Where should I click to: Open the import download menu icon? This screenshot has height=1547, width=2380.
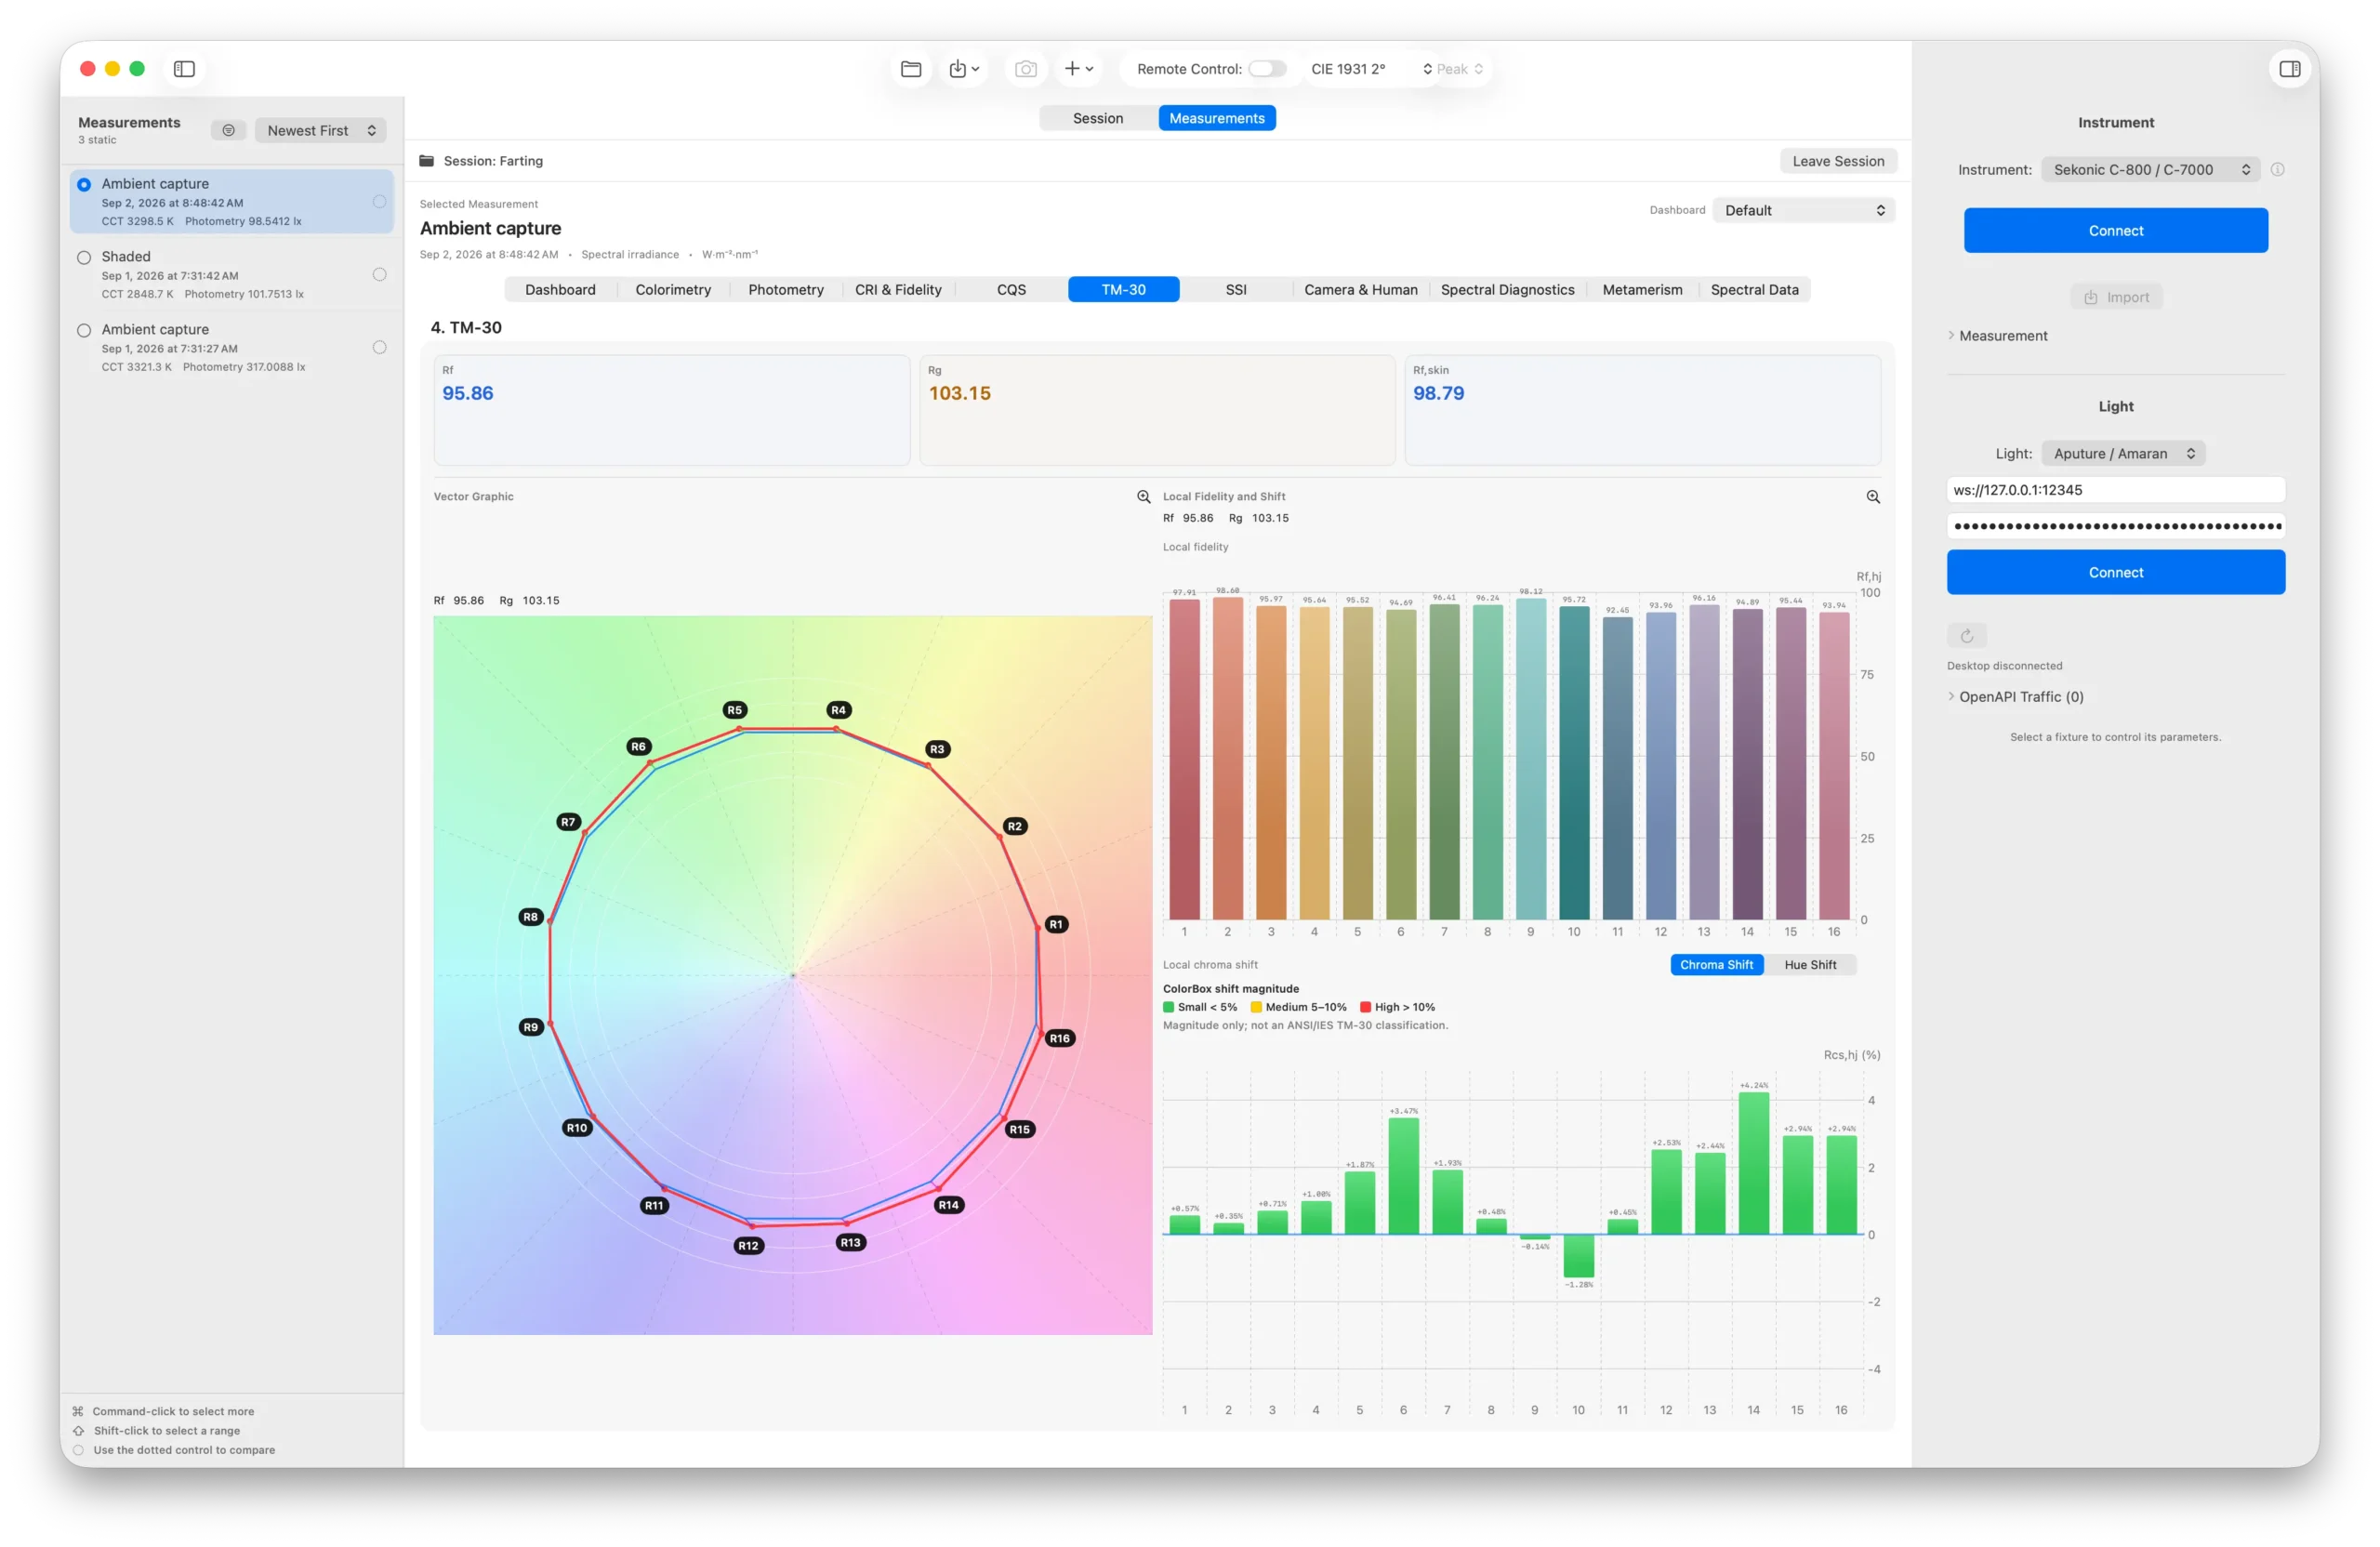pyautogui.click(x=964, y=69)
